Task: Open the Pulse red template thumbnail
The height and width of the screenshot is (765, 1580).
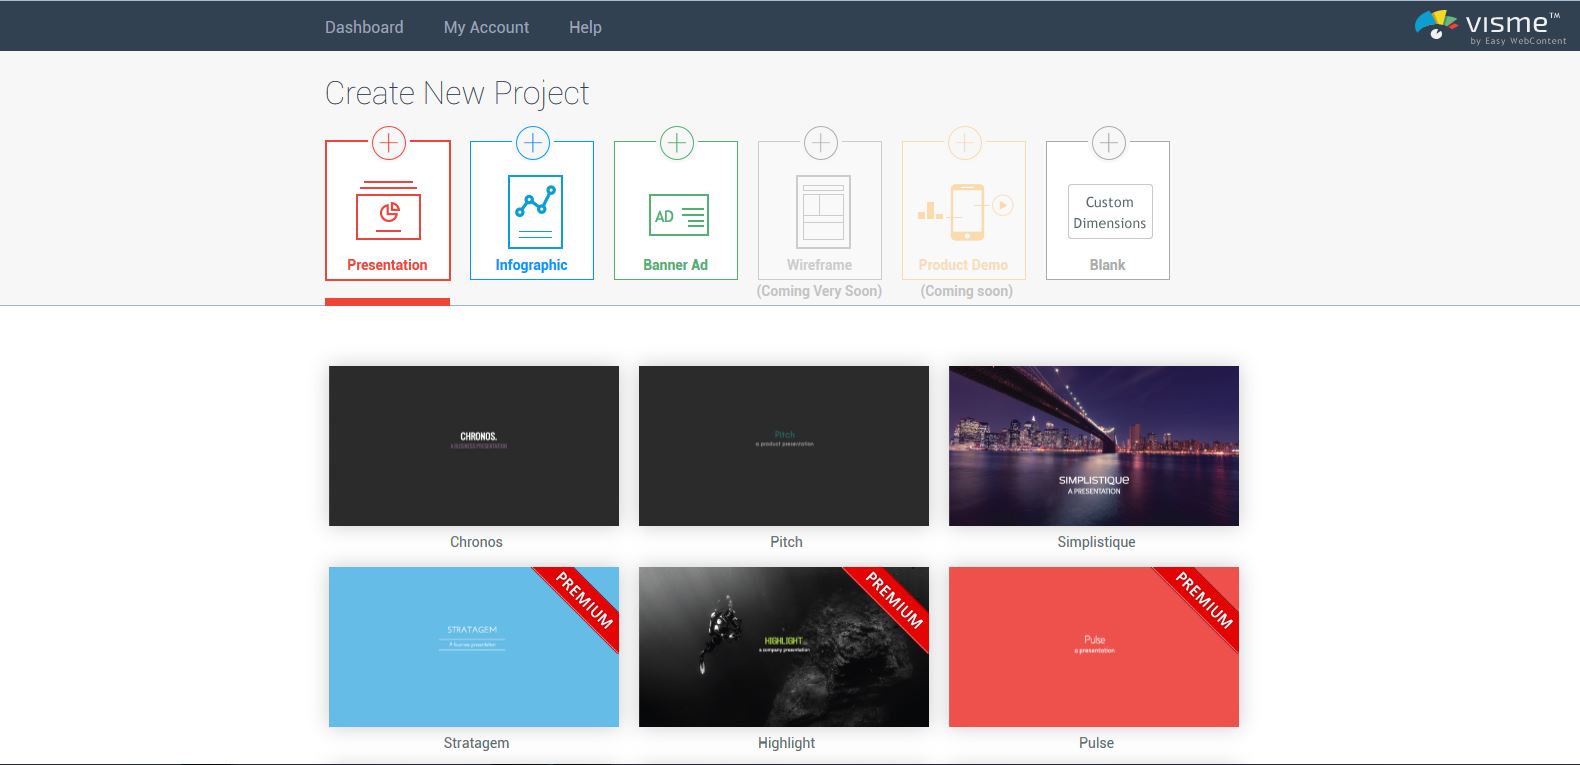Action: [1094, 647]
